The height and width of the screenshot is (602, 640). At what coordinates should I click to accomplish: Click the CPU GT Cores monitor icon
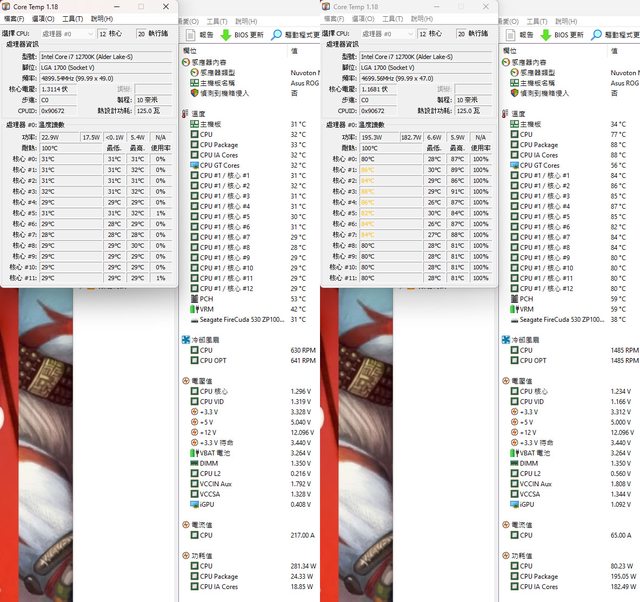(194, 165)
